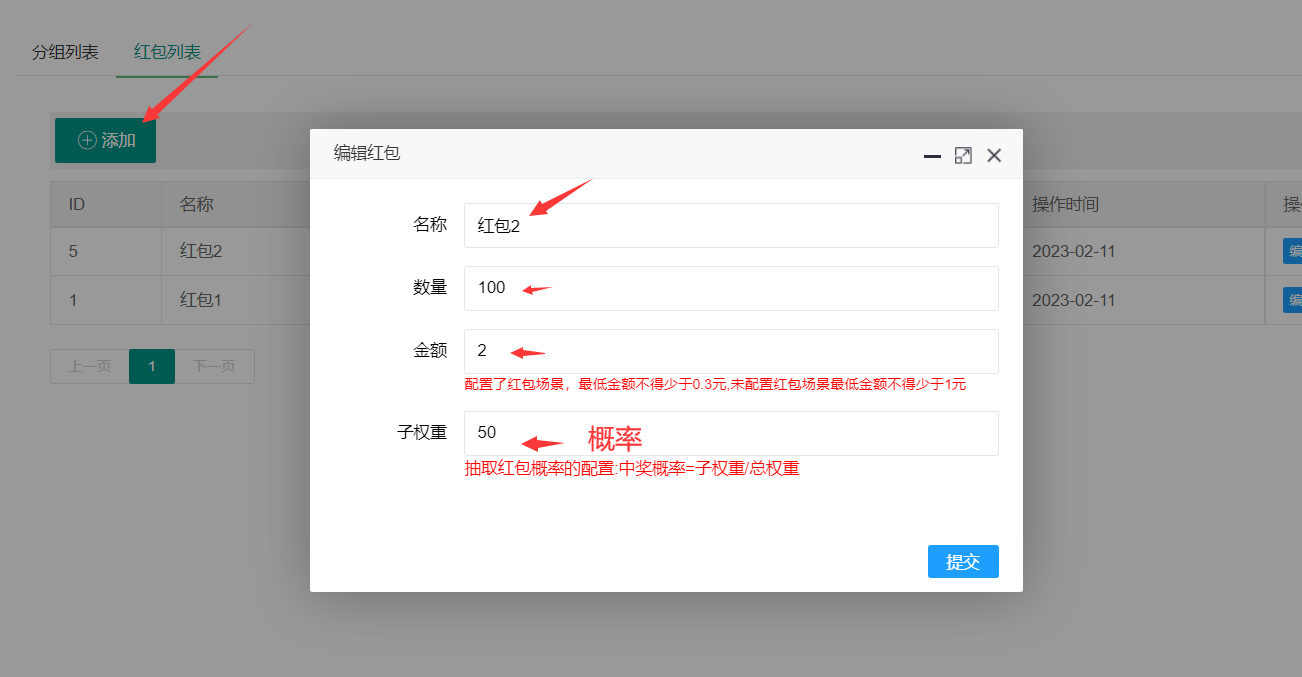Image resolution: width=1302 pixels, height=677 pixels.
Task: Close the 编辑红包 dialog
Action: pos(994,155)
